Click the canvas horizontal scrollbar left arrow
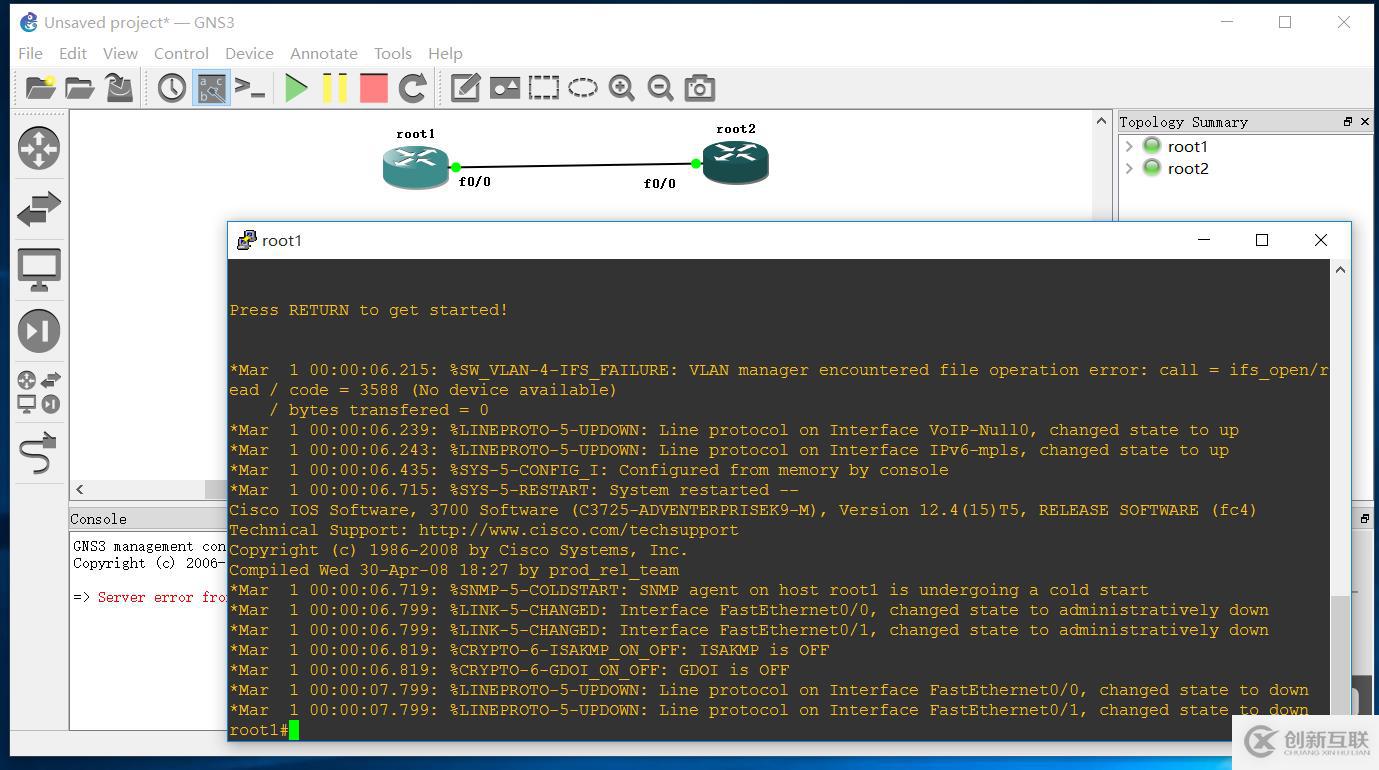The image size is (1379, 770). pyautogui.click(x=80, y=489)
